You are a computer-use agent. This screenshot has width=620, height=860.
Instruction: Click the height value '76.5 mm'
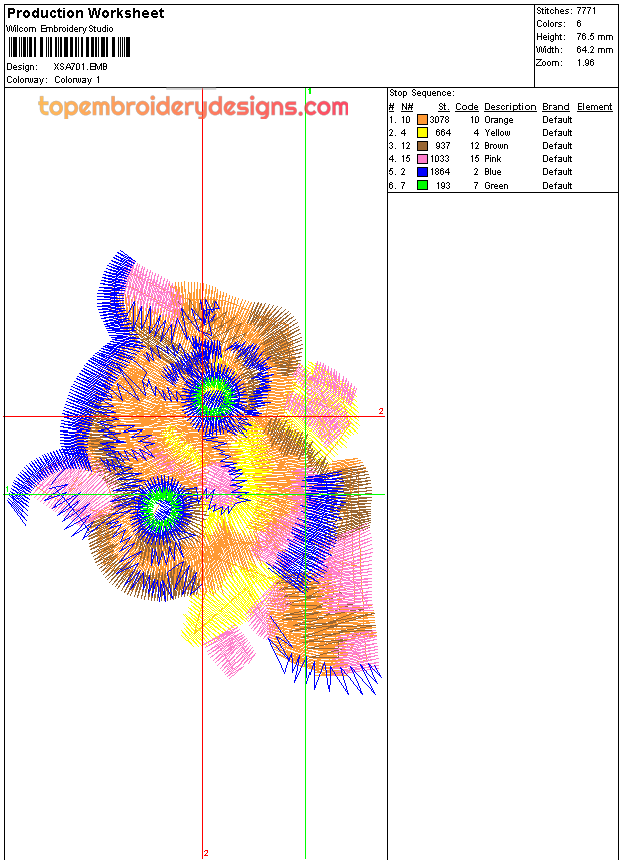tap(595, 37)
